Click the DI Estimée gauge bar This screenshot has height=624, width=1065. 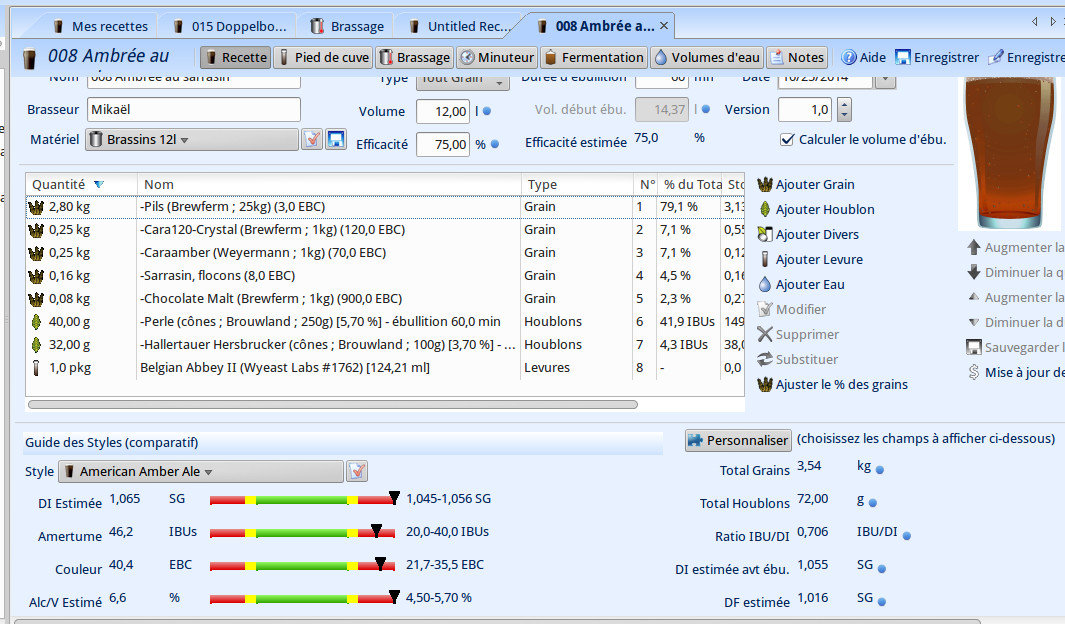tap(303, 500)
